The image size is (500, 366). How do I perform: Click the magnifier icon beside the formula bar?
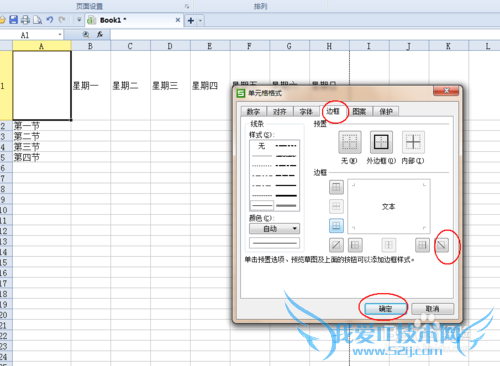(x=86, y=35)
